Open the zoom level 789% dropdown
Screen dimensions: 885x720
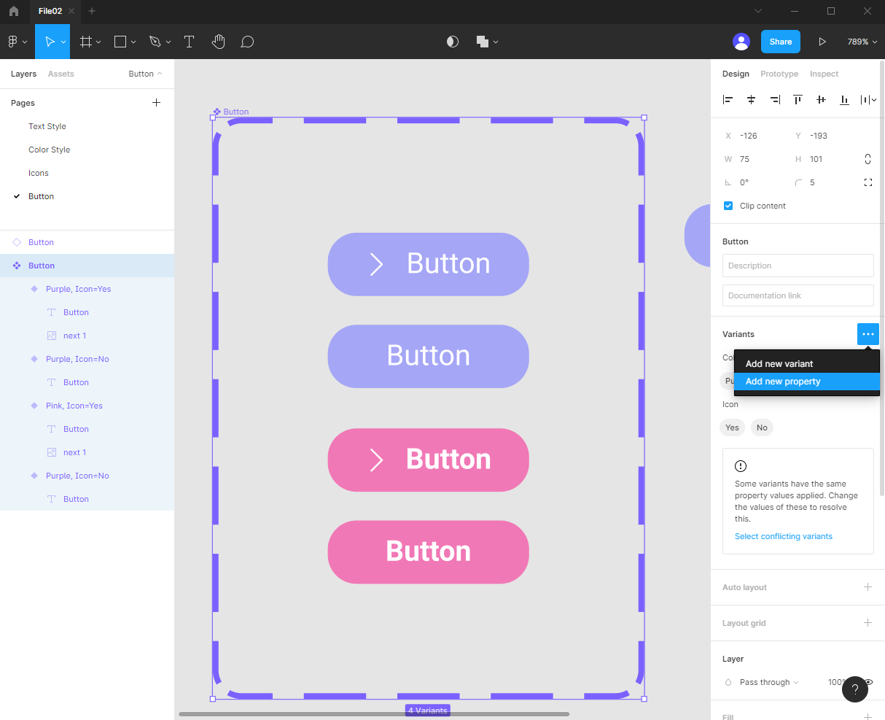861,42
